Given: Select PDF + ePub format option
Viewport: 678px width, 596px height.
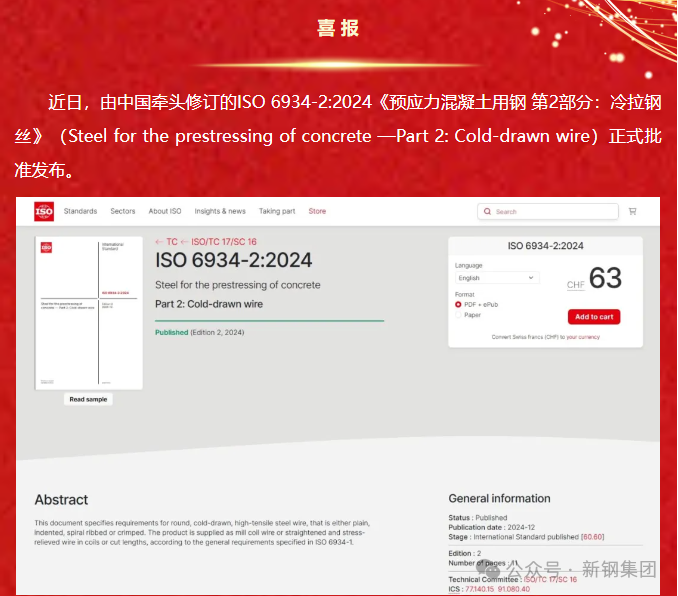Looking at the screenshot, I should coord(459,304).
